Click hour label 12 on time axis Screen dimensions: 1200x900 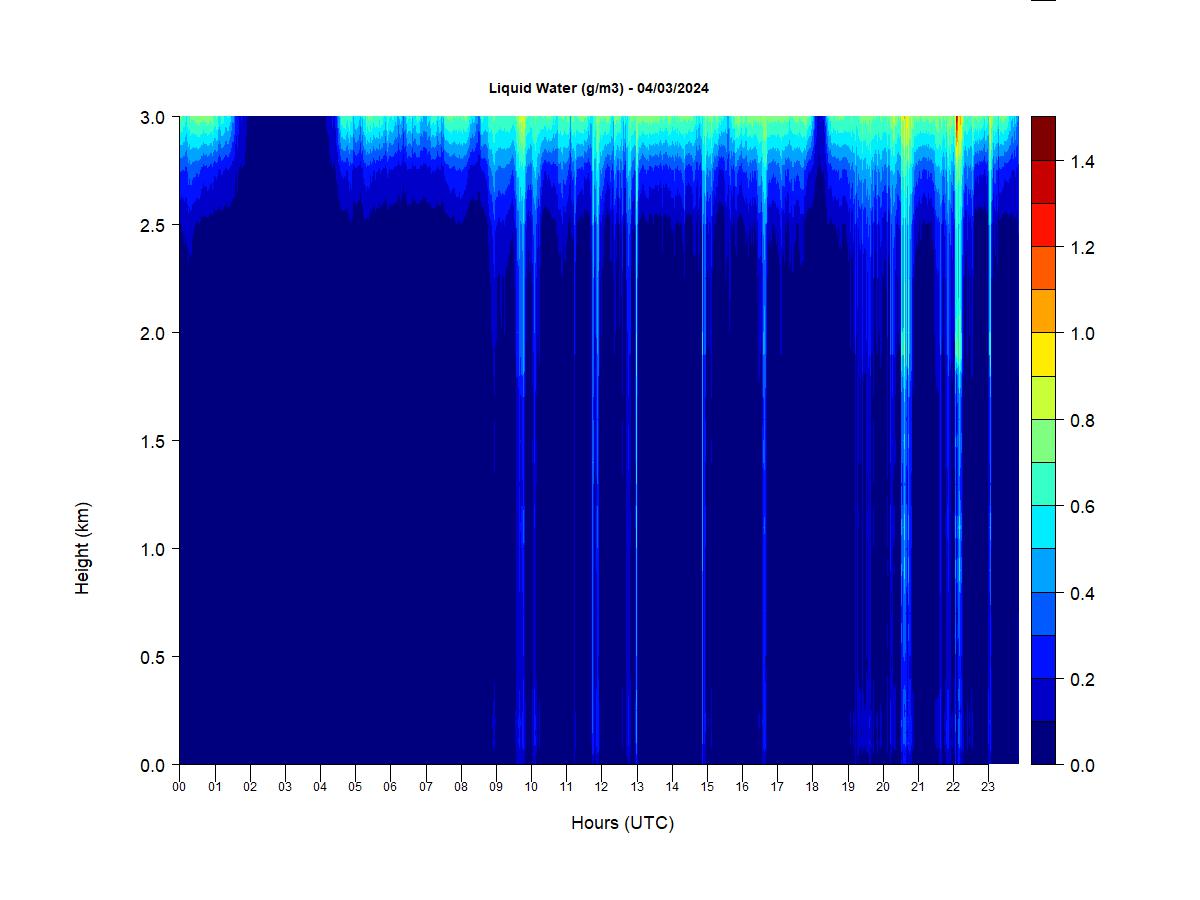(601, 787)
